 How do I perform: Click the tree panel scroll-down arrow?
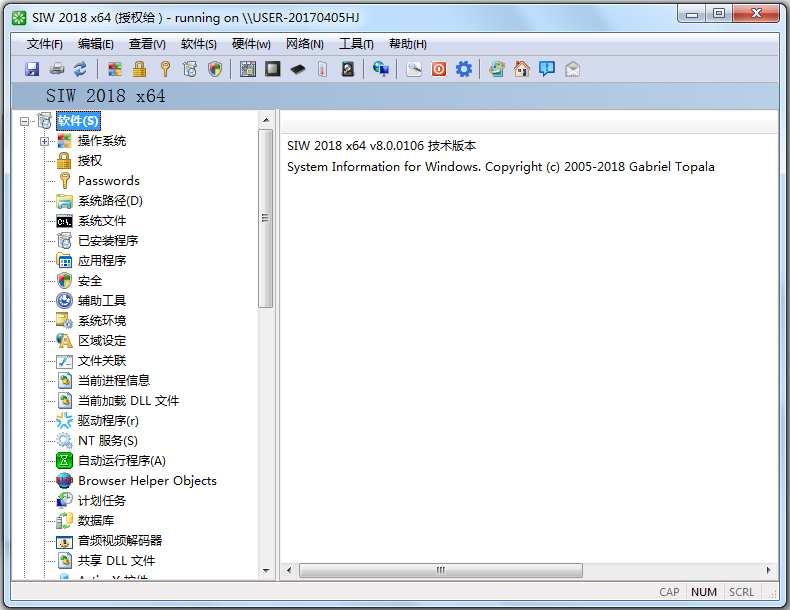(x=266, y=570)
